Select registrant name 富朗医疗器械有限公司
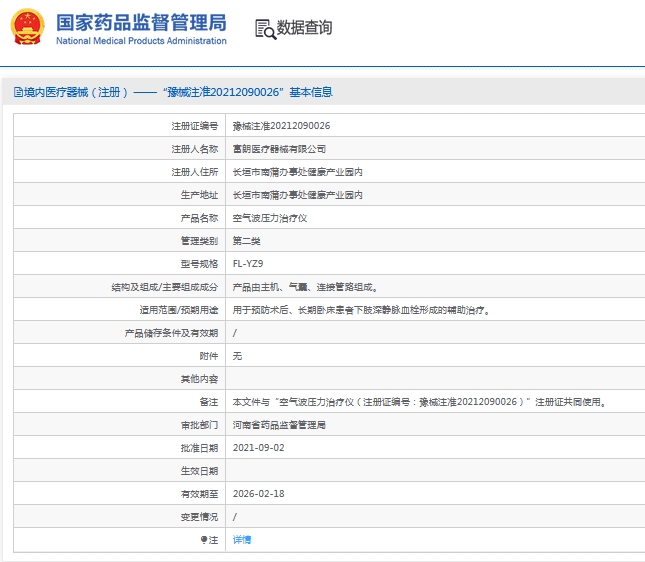This screenshot has width=645, height=562. point(279,149)
